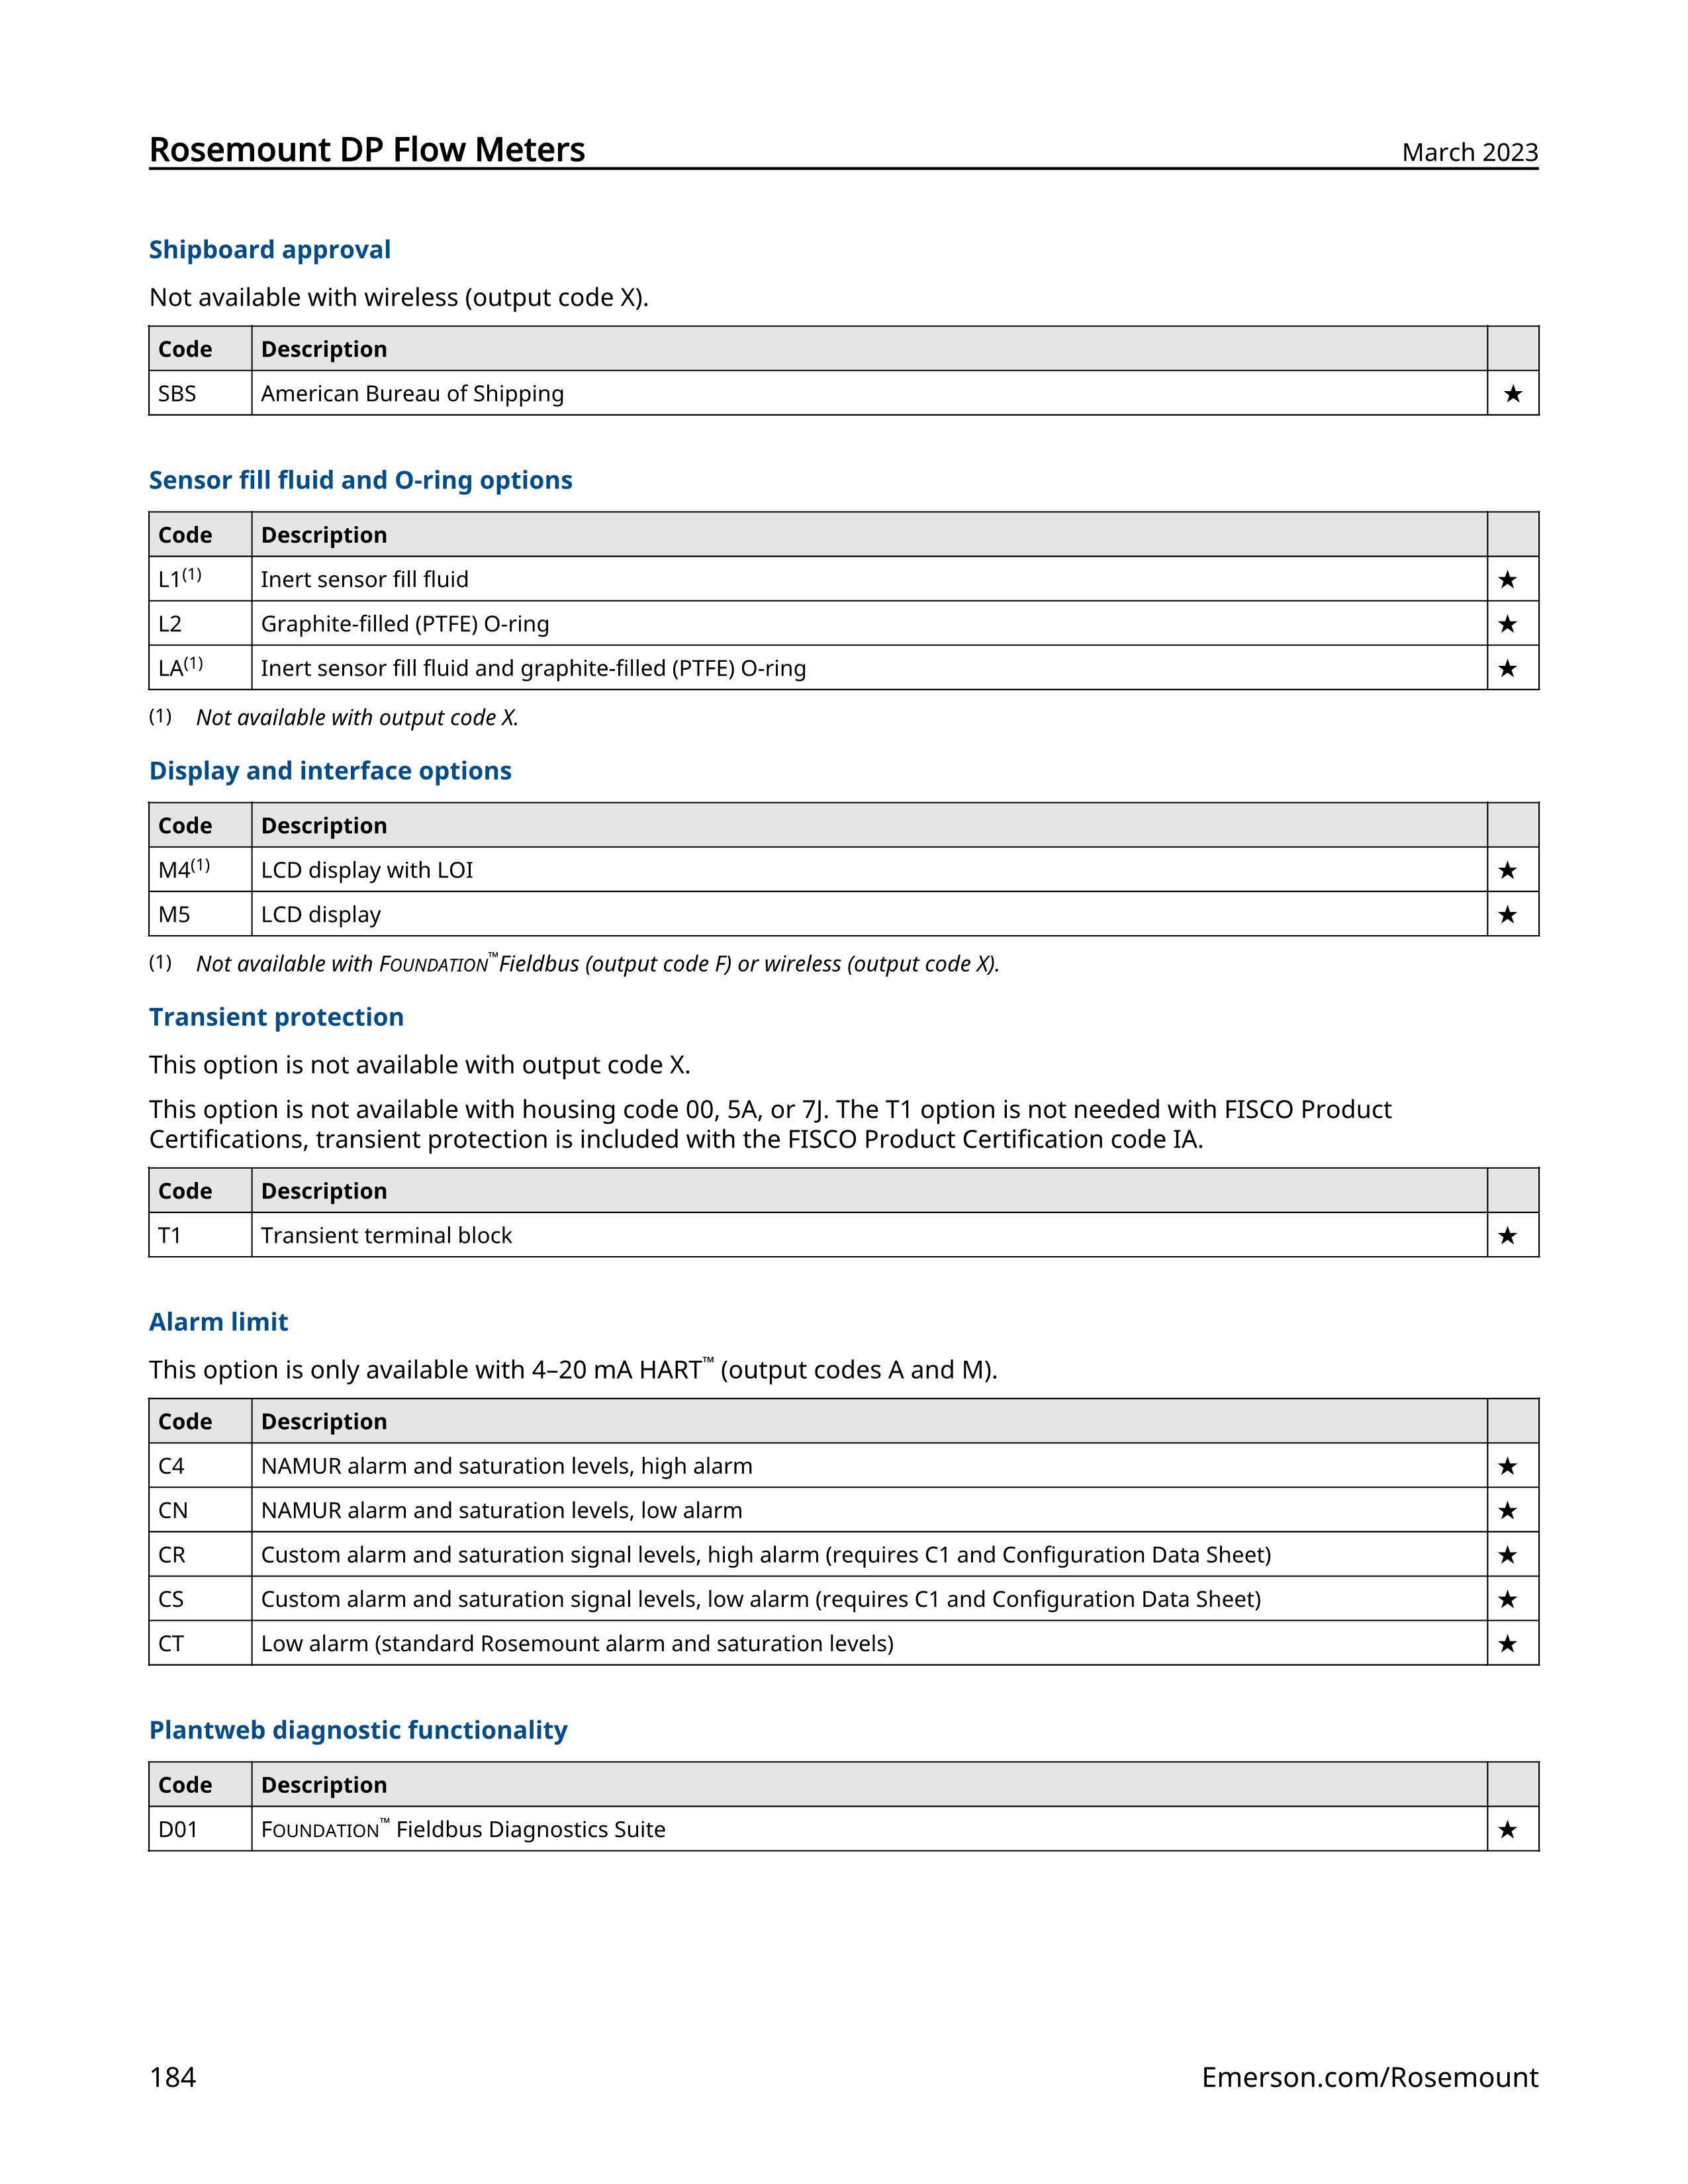Click the star icon in the SBS row

click(1513, 394)
